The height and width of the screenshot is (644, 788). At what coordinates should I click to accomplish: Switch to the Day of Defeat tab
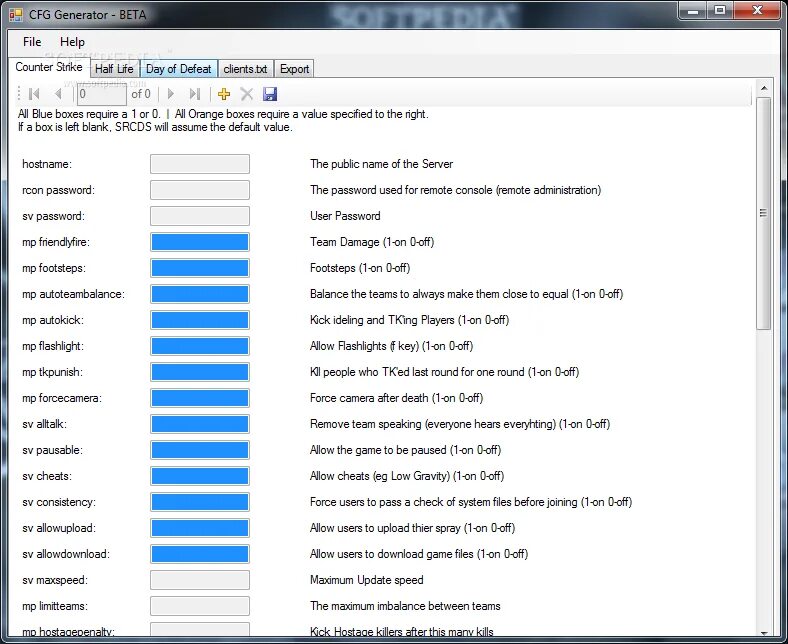point(178,69)
